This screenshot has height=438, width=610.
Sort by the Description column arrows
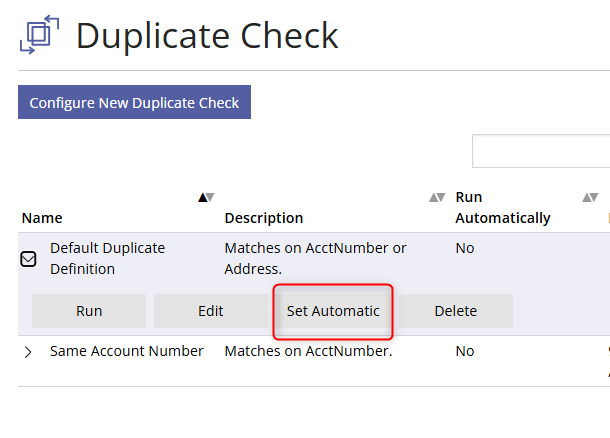click(437, 198)
